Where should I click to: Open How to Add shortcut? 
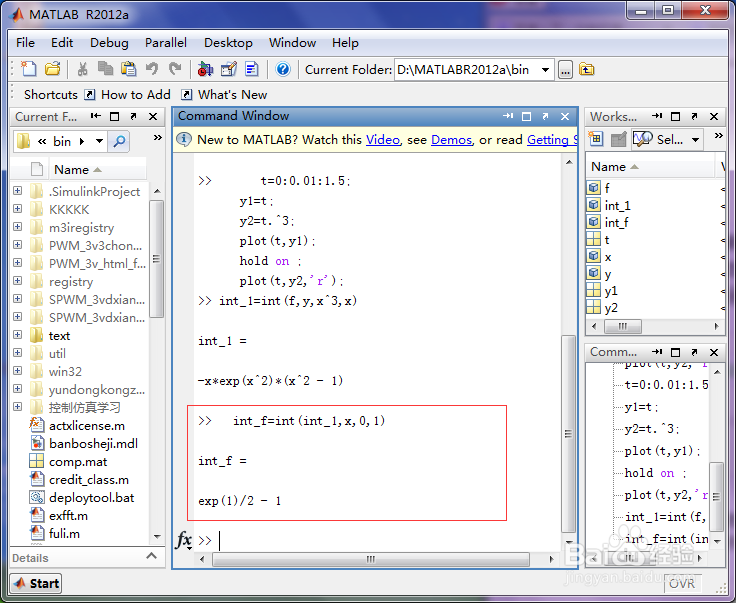coord(128,95)
